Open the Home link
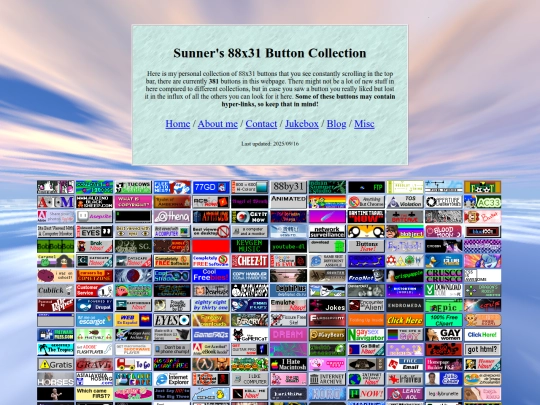Viewport: 540px width, 405px height. [178, 124]
